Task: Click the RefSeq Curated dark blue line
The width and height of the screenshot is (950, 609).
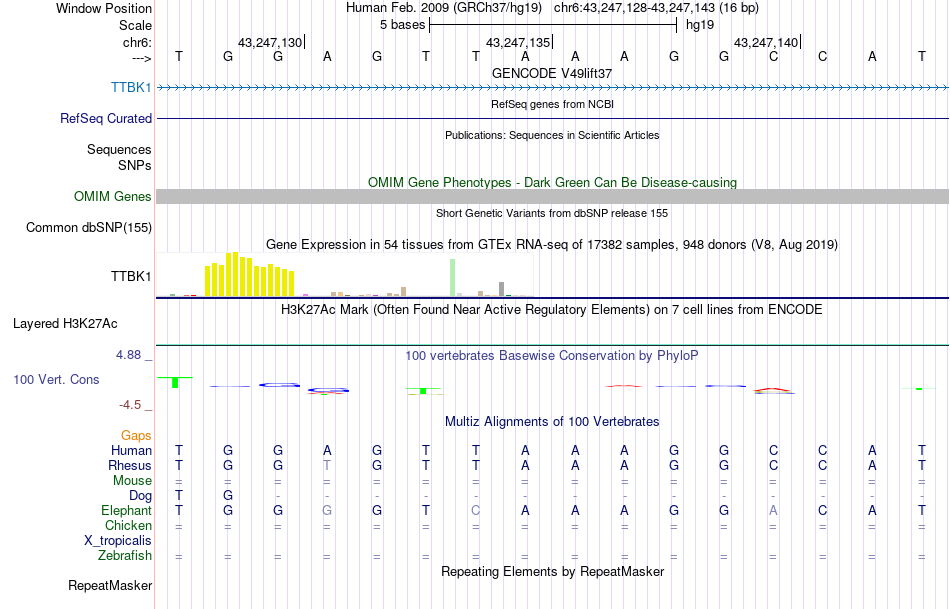Action: [553, 118]
